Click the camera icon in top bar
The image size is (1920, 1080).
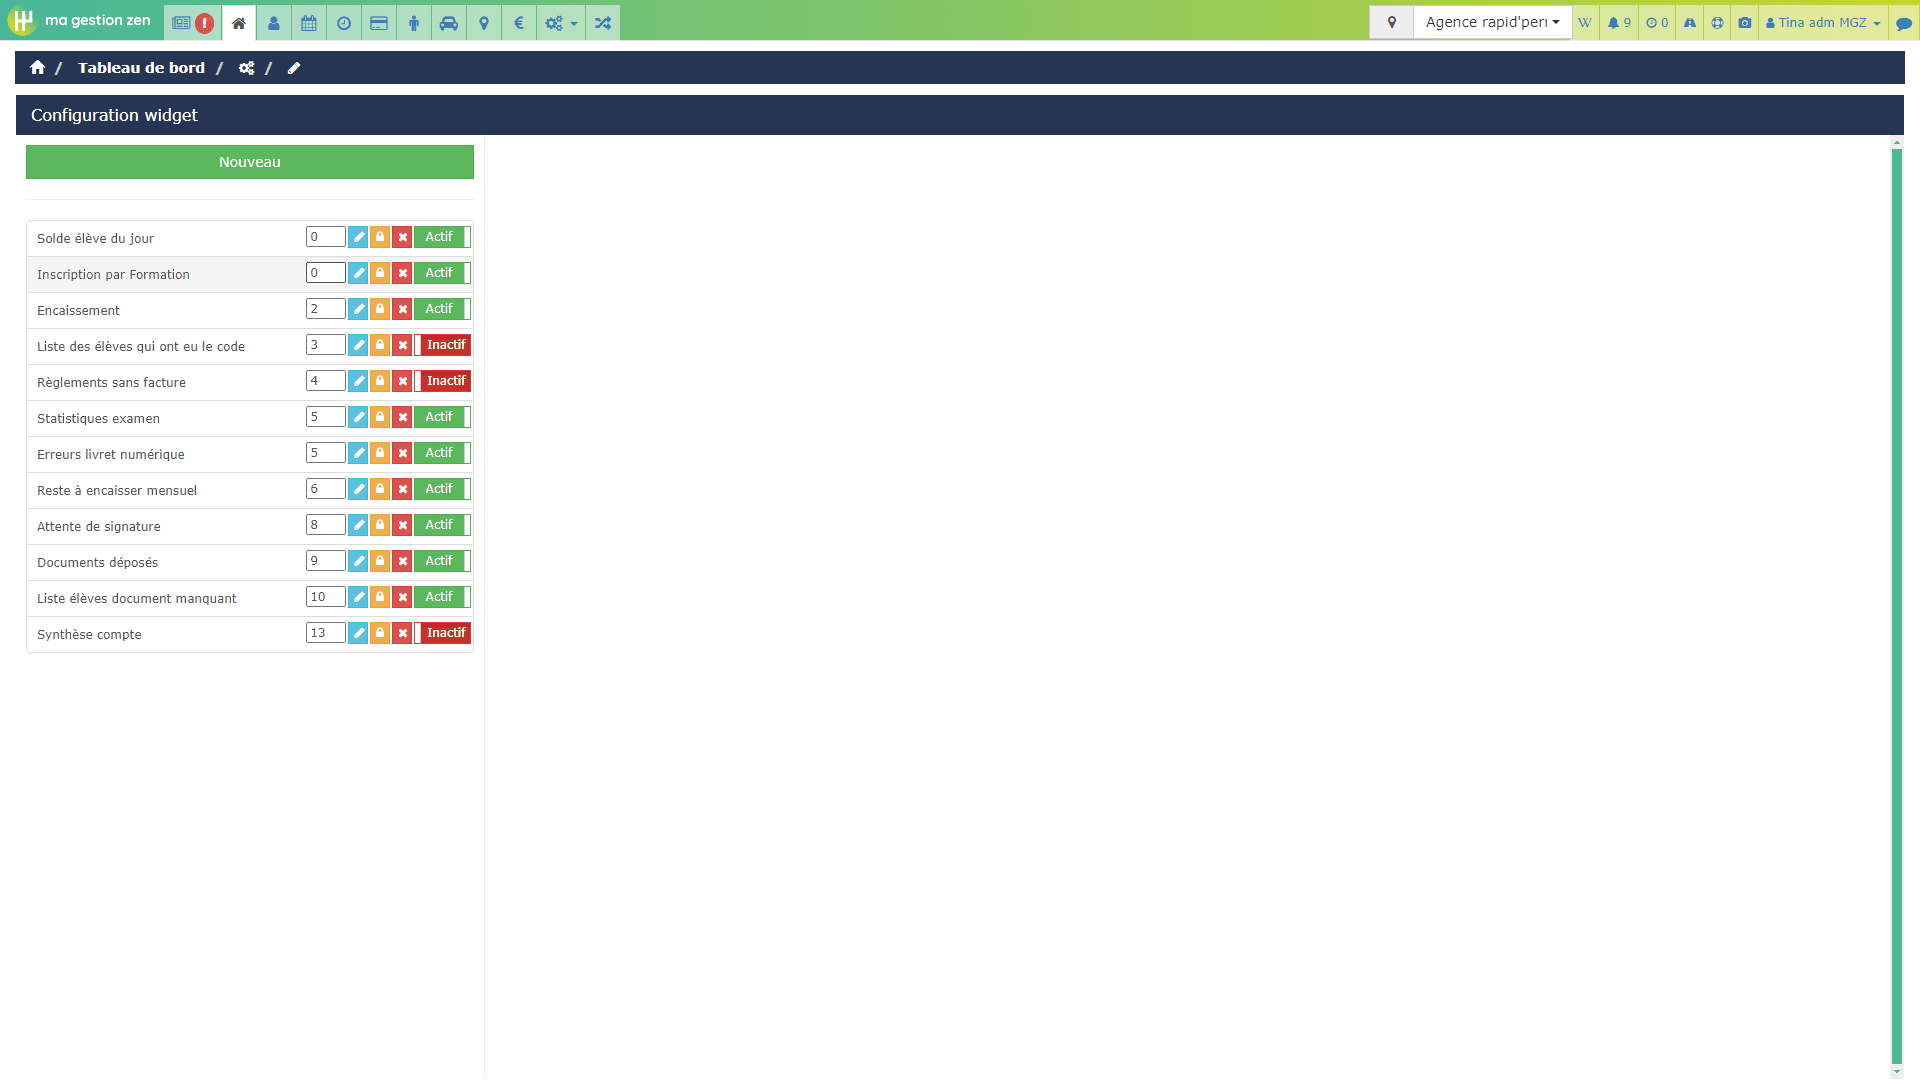[1745, 23]
